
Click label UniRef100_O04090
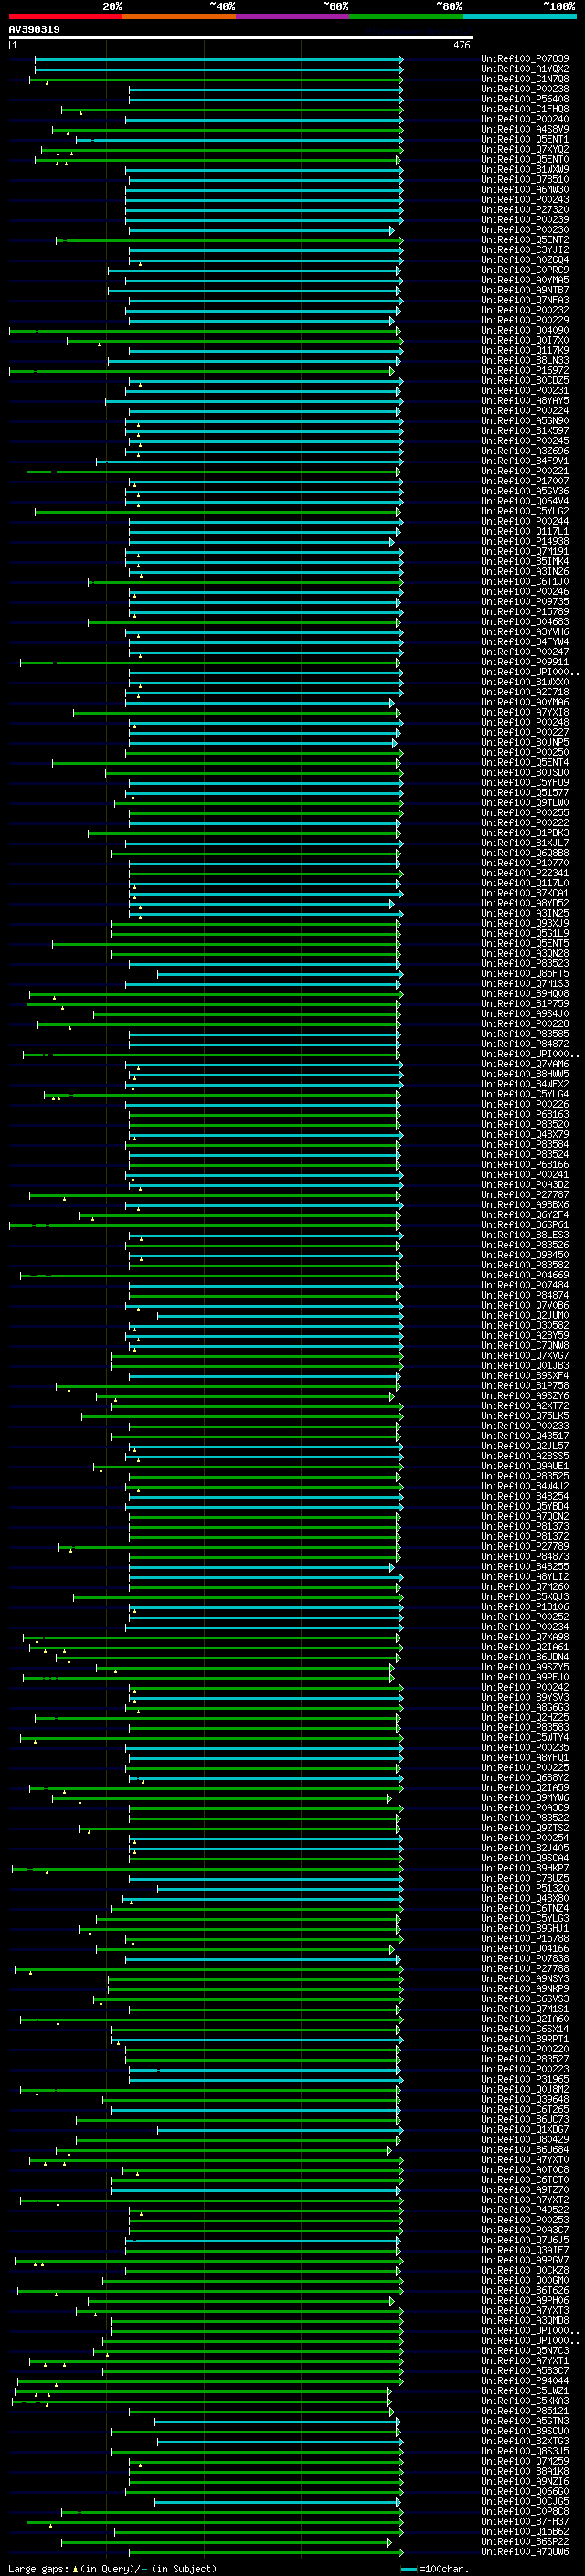tap(525, 330)
